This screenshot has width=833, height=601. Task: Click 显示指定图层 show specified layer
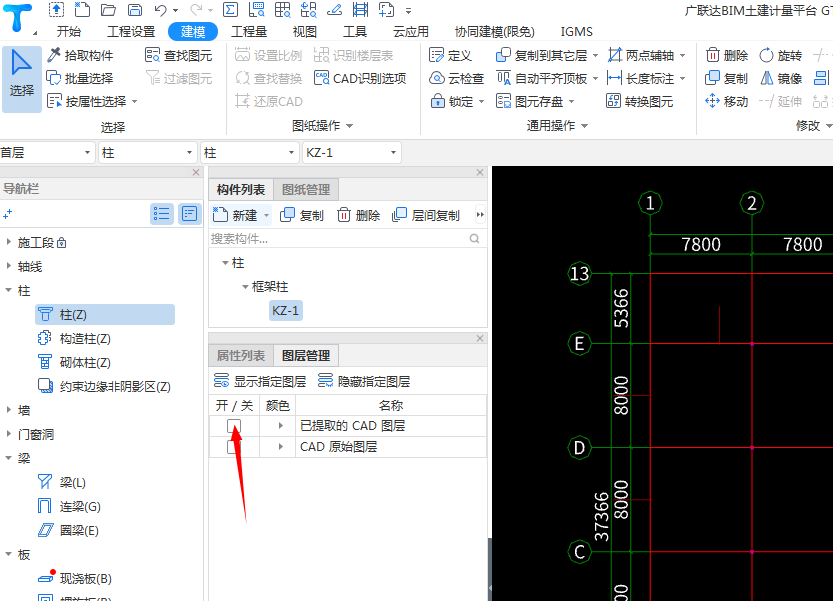(260, 381)
